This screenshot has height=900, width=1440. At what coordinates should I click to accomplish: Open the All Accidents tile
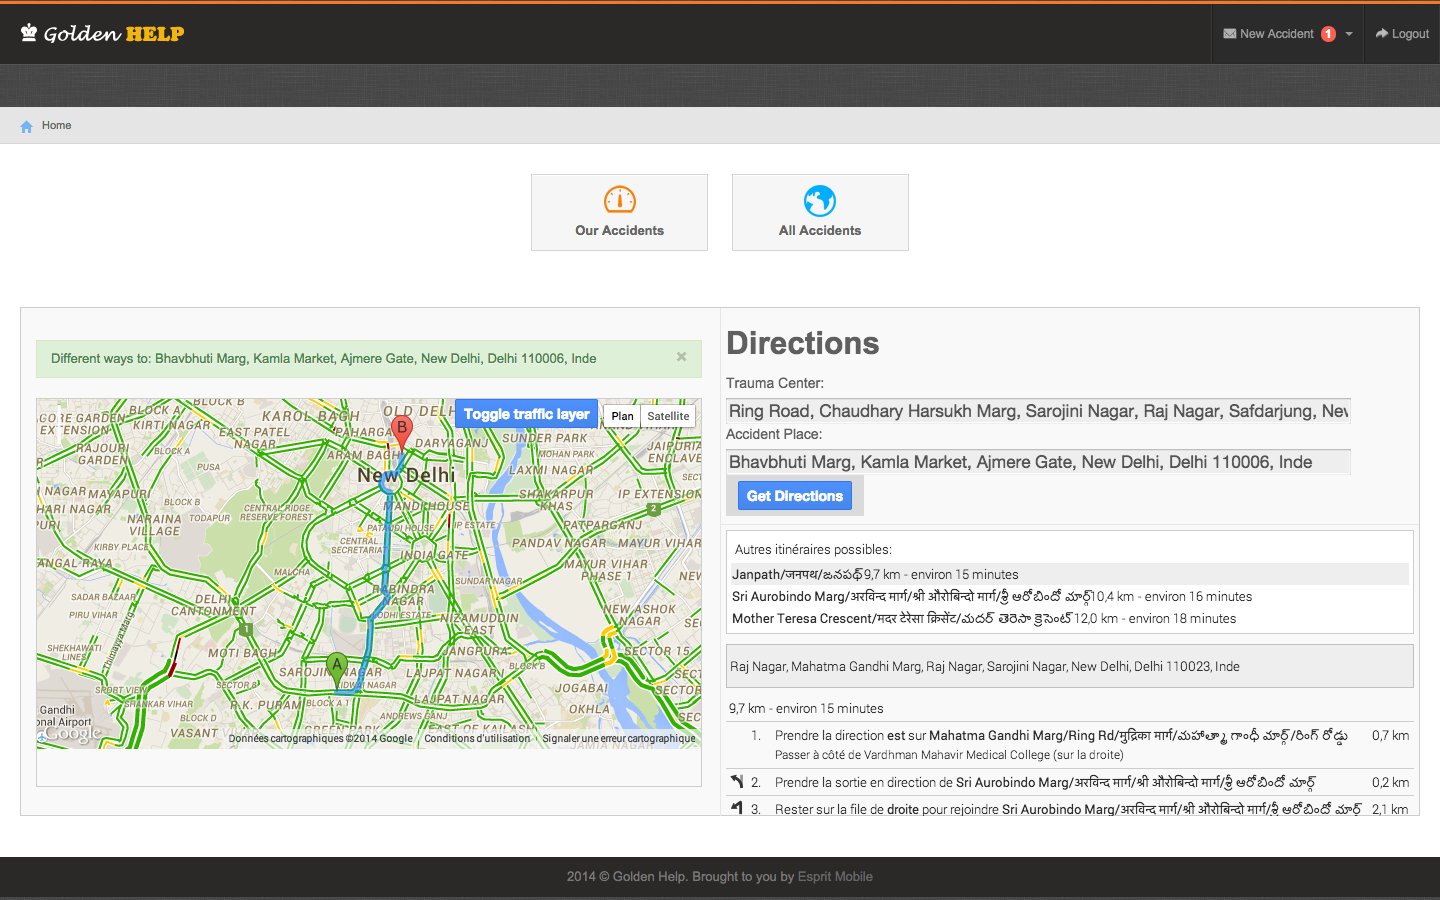point(820,212)
